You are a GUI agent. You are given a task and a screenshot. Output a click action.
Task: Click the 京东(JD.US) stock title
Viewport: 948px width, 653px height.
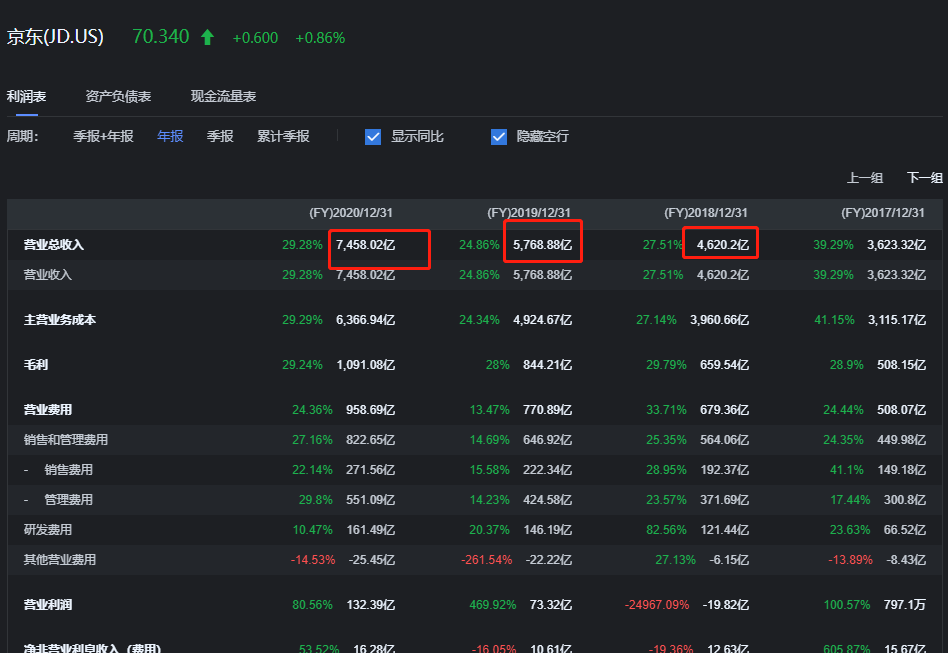click(55, 37)
